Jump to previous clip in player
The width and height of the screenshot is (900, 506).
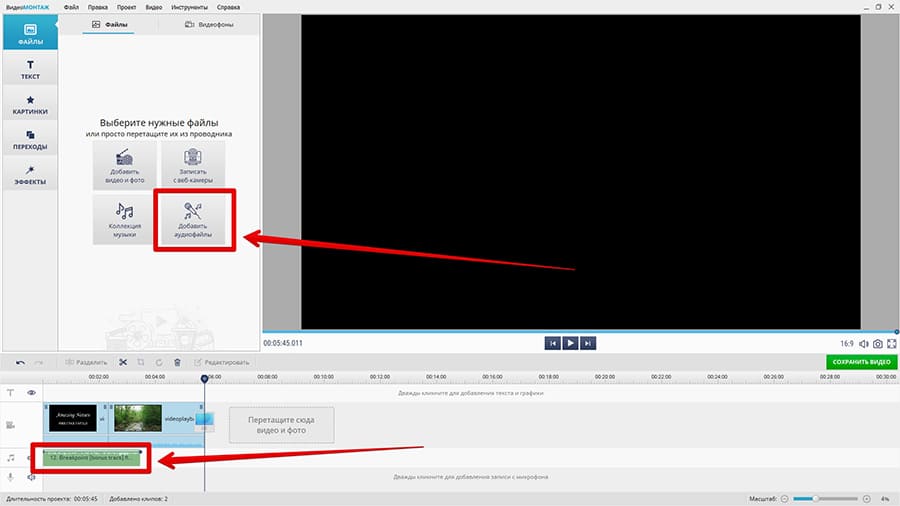553,343
